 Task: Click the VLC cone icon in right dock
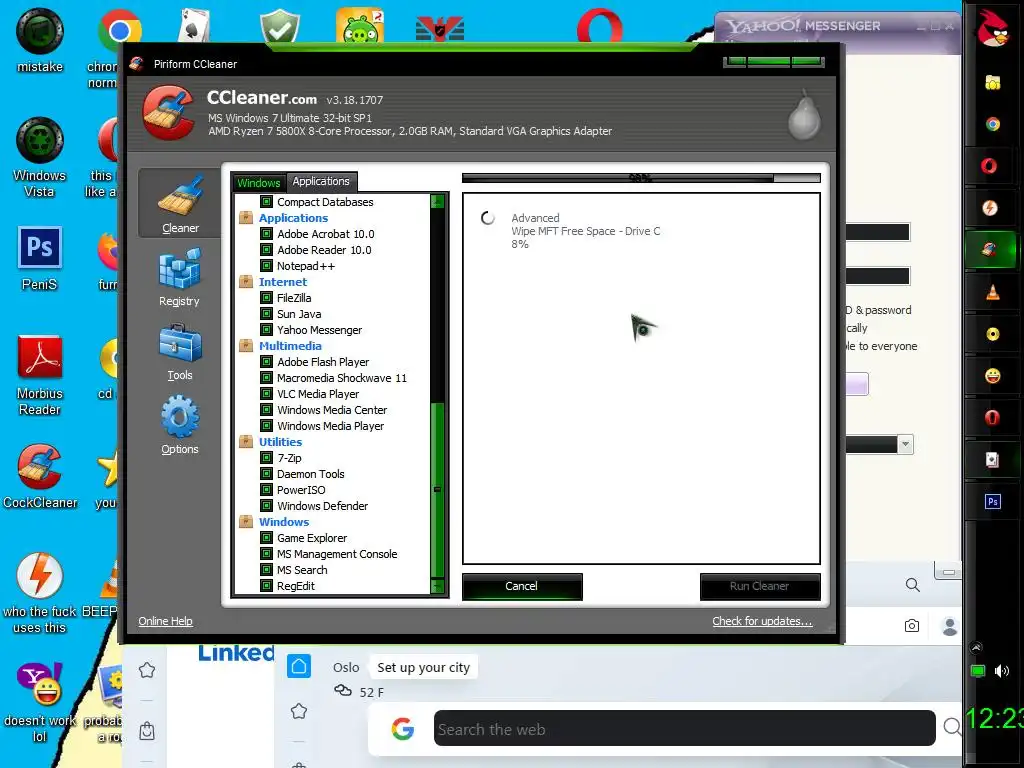pyautogui.click(x=993, y=292)
